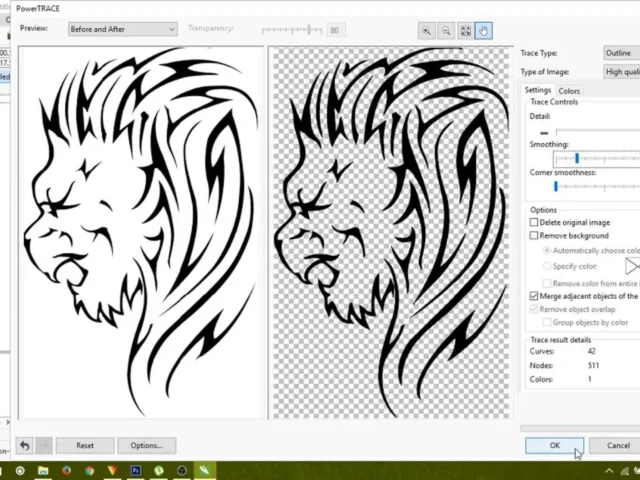Open the Preview mode dropdown

[x=122, y=30]
